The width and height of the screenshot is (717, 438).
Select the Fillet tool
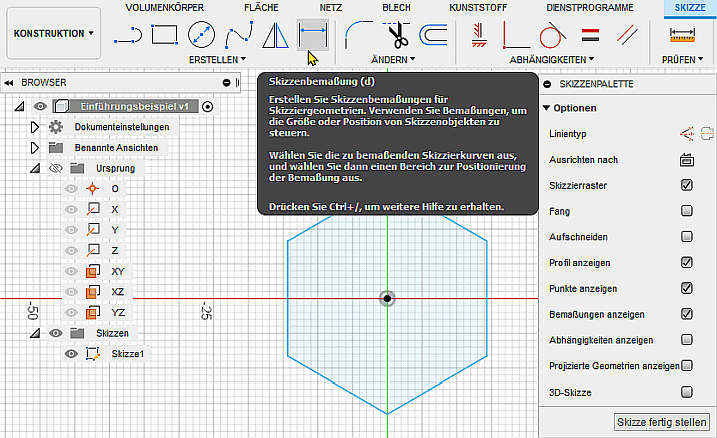click(359, 36)
